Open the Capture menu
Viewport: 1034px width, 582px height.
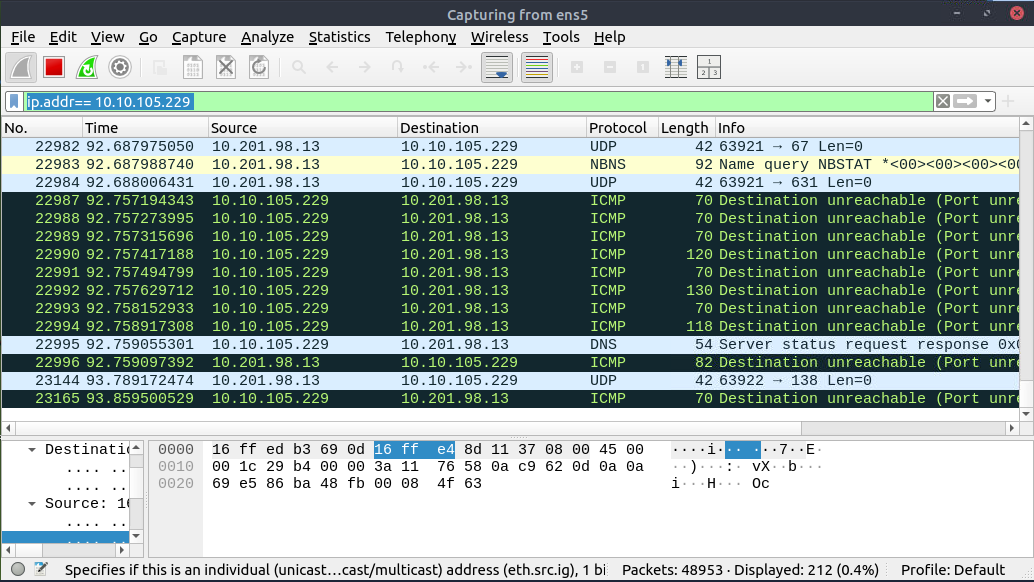(x=199, y=37)
